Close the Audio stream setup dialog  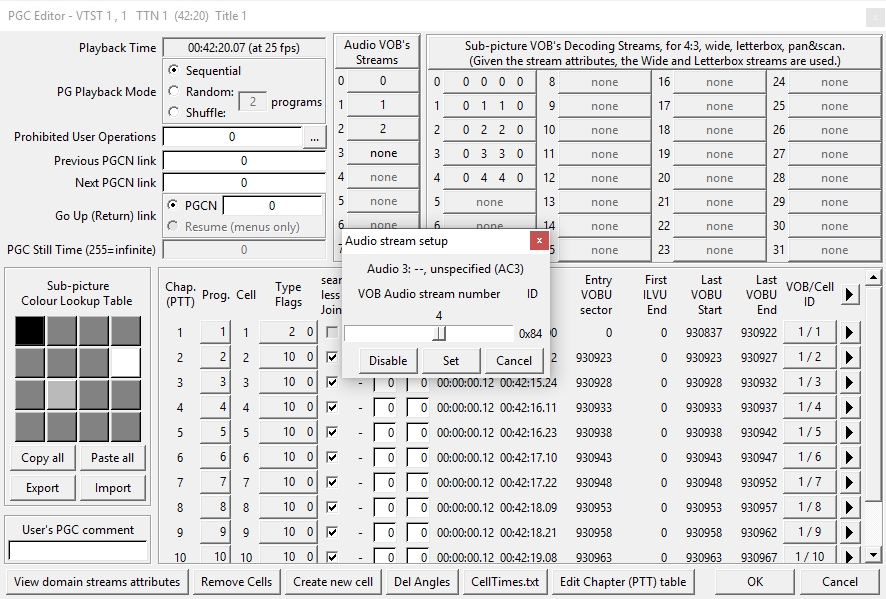click(539, 241)
